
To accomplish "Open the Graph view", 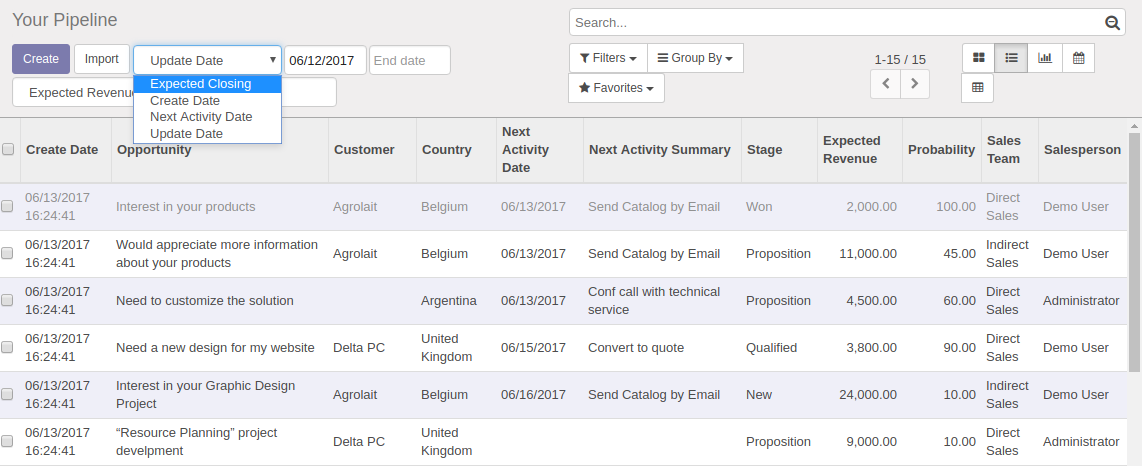I will click(x=1045, y=58).
